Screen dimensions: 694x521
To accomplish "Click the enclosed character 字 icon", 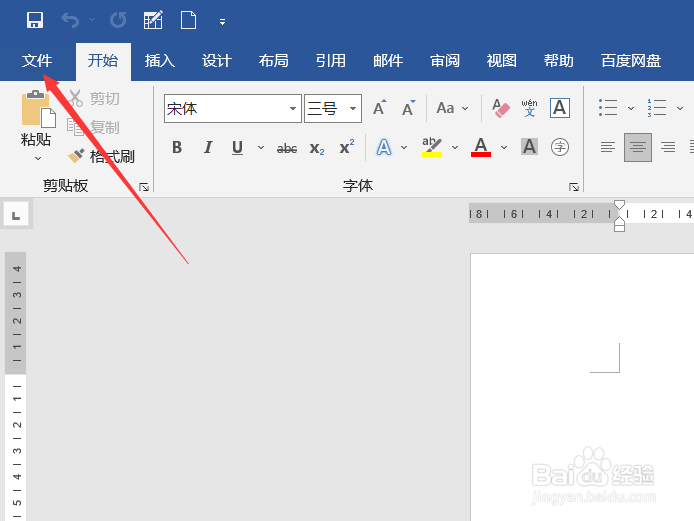I will (560, 147).
